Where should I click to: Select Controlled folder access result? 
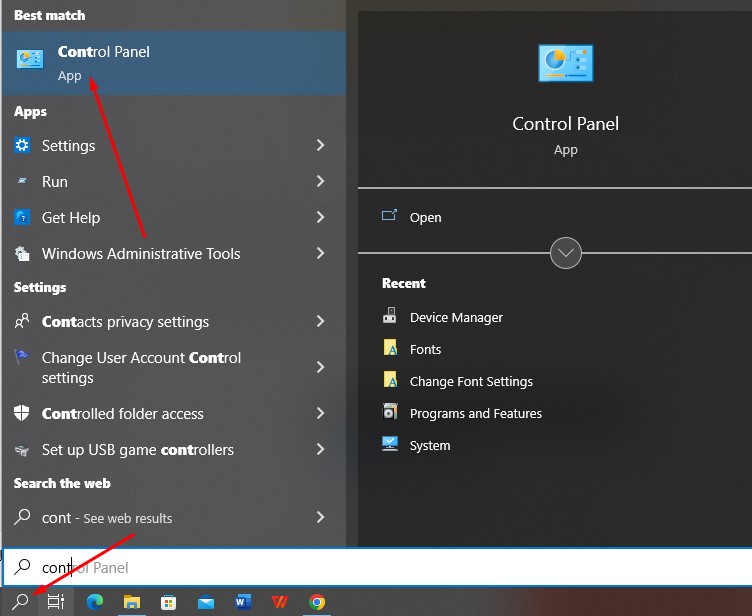[x=174, y=413]
